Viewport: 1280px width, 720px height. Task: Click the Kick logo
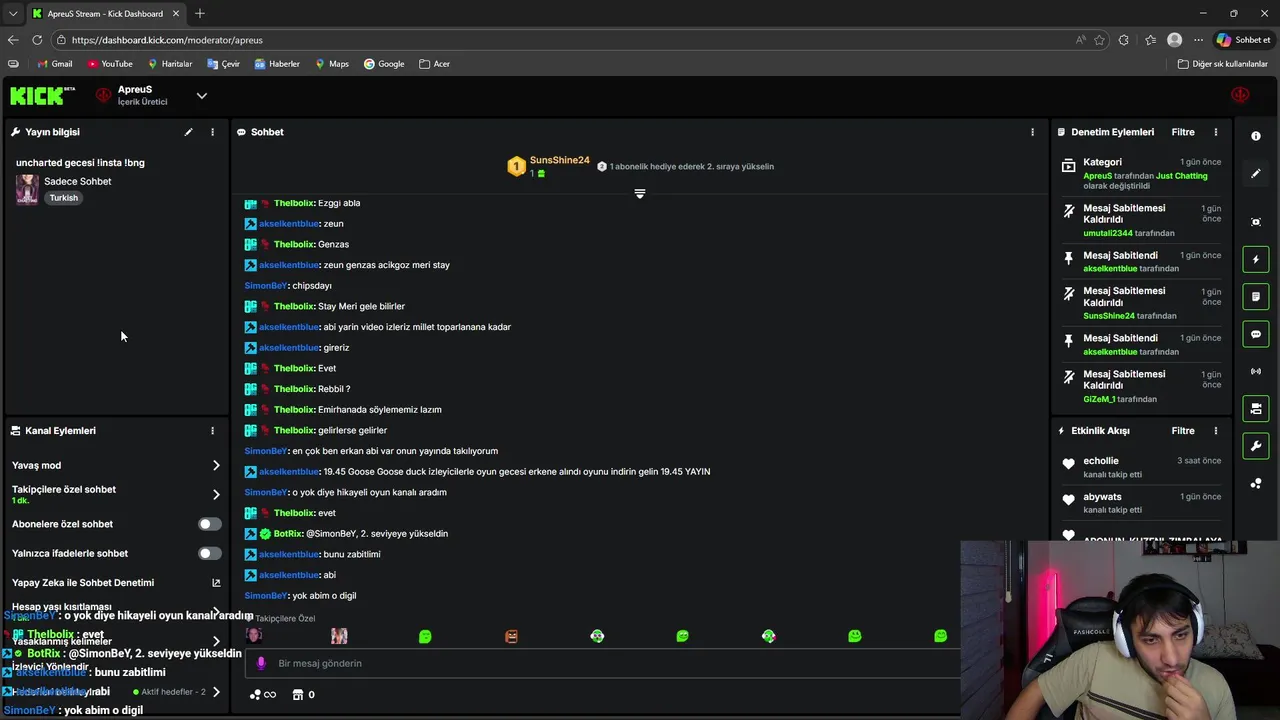42,96
